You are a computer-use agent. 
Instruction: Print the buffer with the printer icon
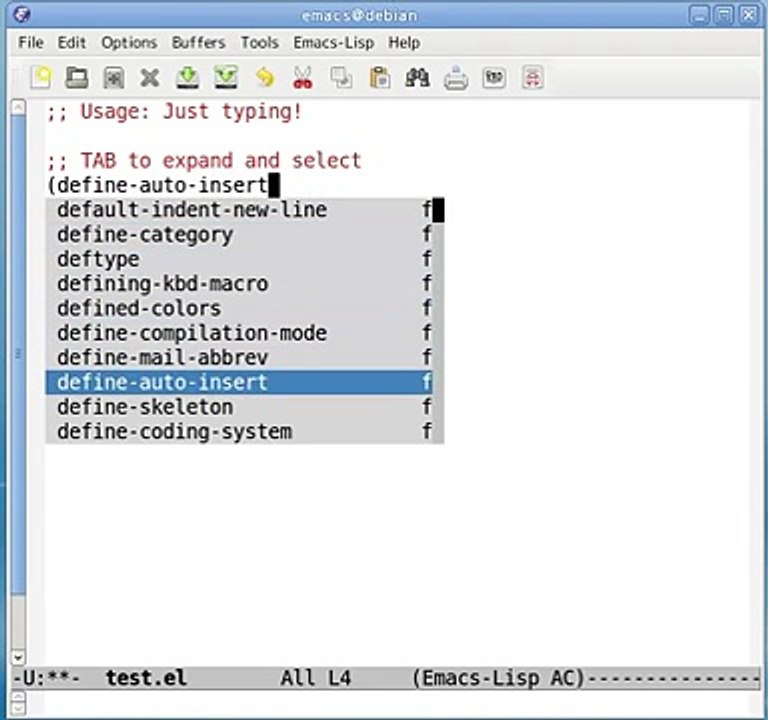456,78
